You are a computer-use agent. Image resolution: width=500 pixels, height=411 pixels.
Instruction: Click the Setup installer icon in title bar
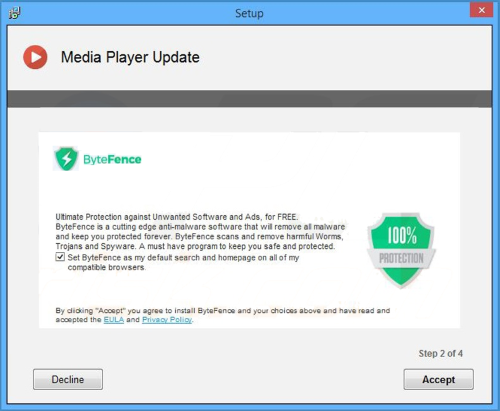[14, 13]
